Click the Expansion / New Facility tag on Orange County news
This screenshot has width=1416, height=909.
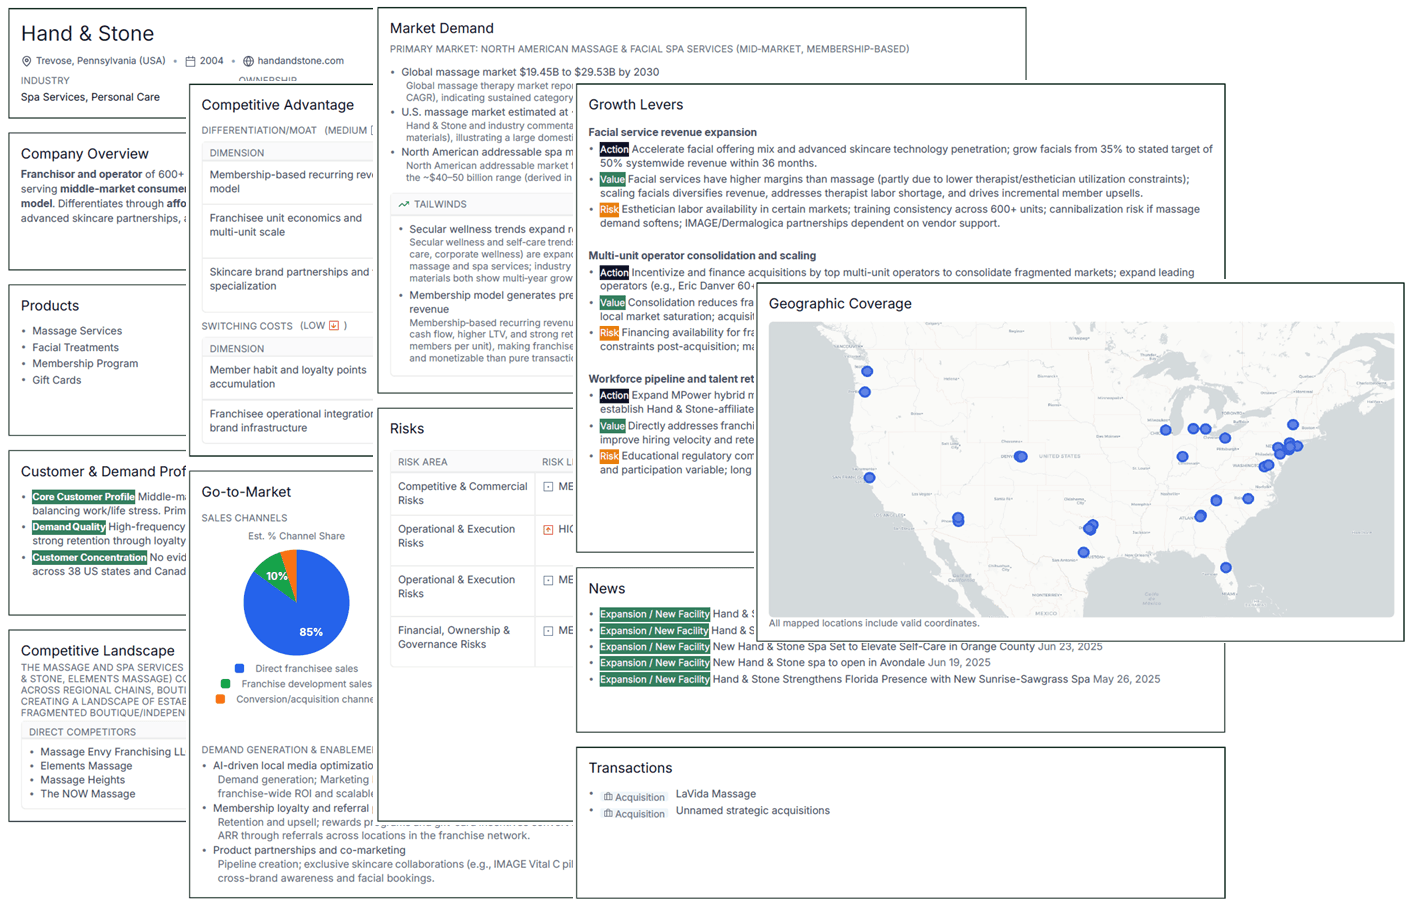coord(654,647)
